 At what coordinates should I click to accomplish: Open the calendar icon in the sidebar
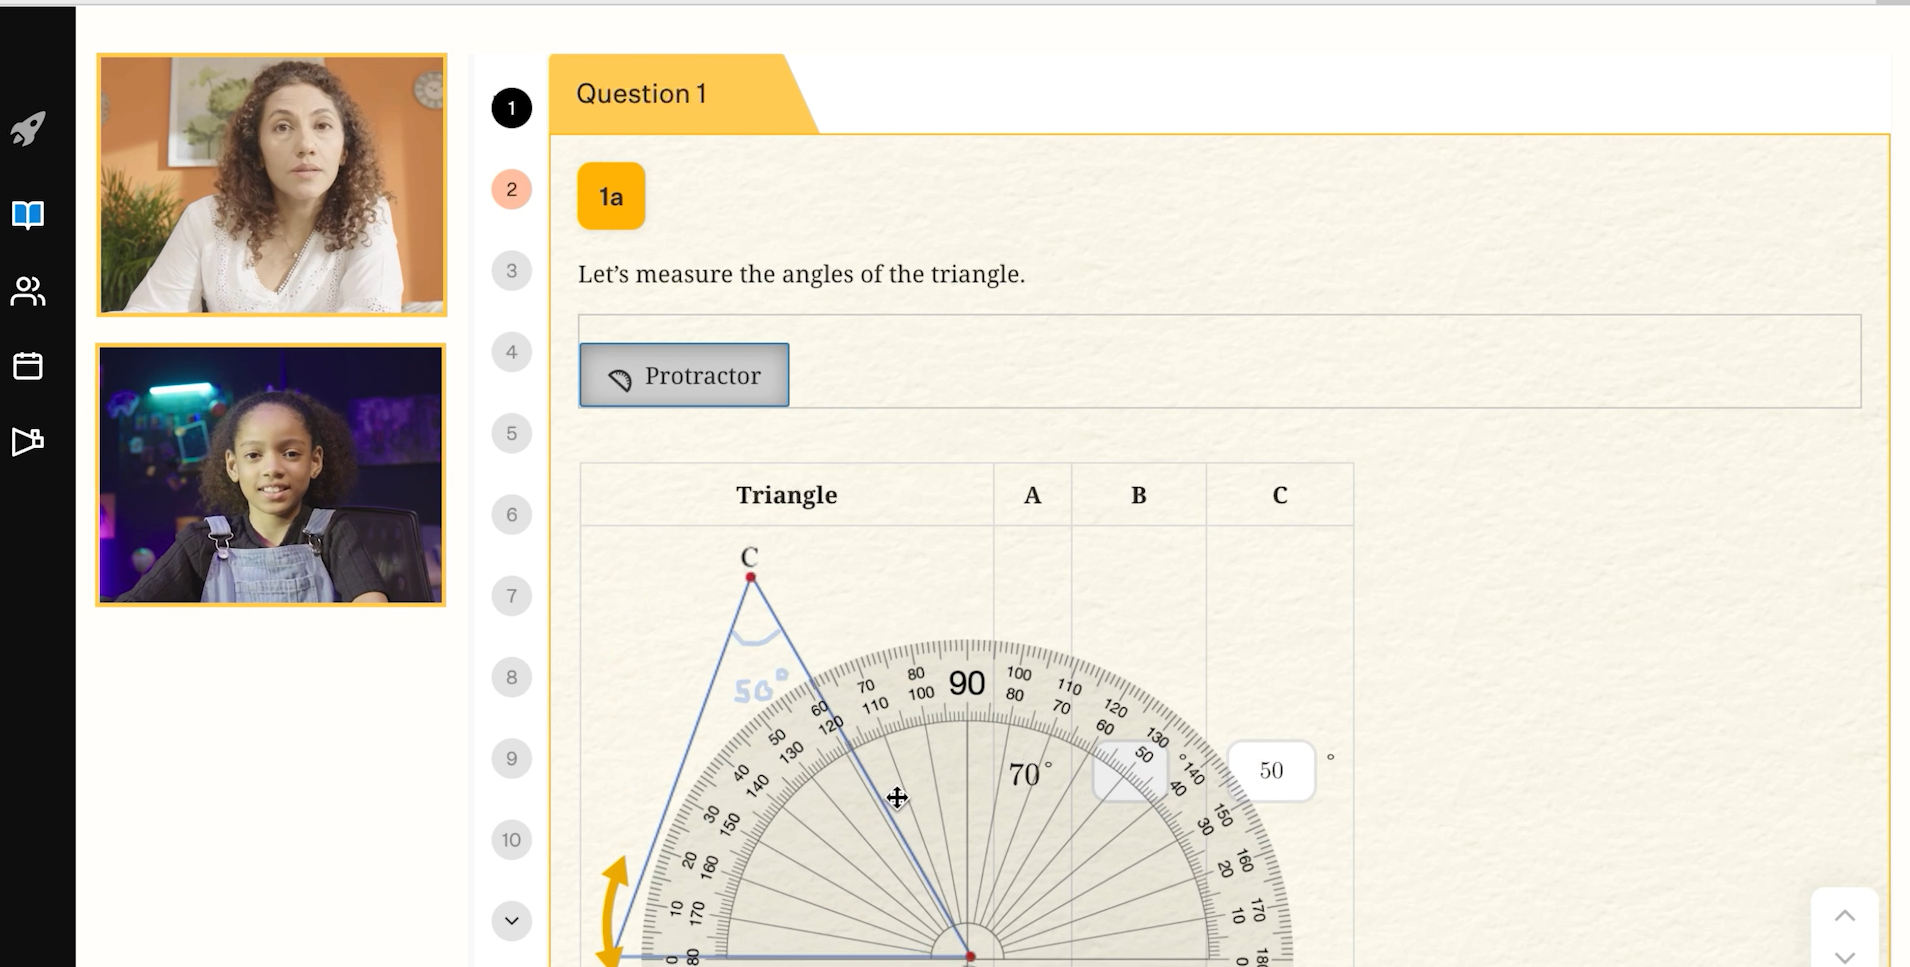coord(28,366)
